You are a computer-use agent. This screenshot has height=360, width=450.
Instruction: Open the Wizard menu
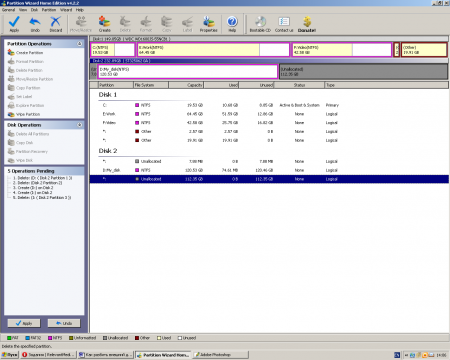[66, 10]
